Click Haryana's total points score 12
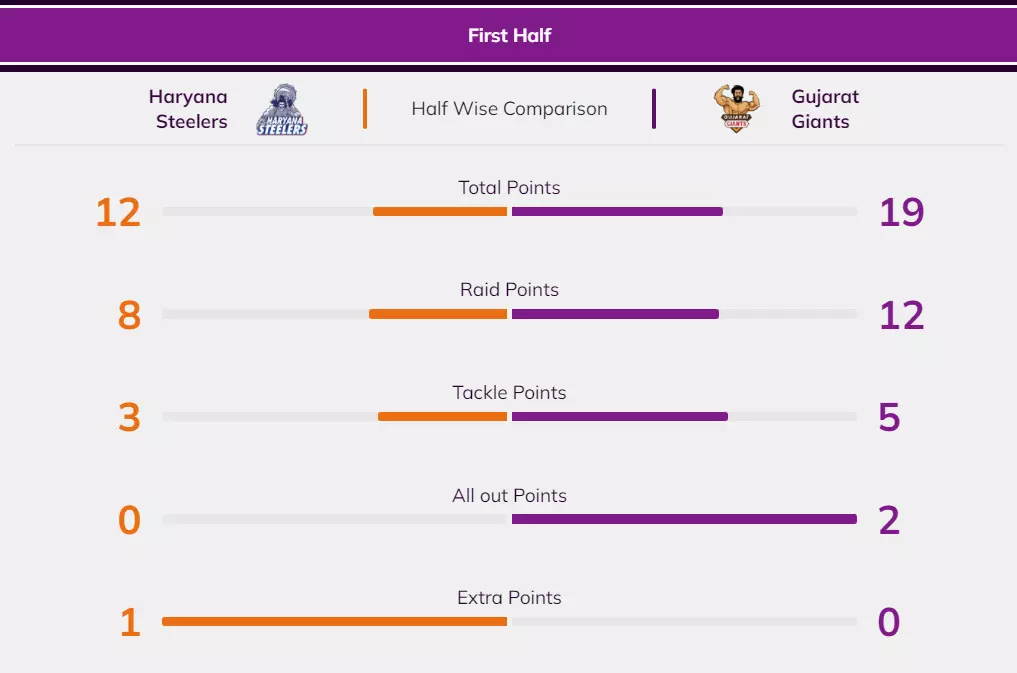This screenshot has height=673, width=1017. [x=118, y=212]
